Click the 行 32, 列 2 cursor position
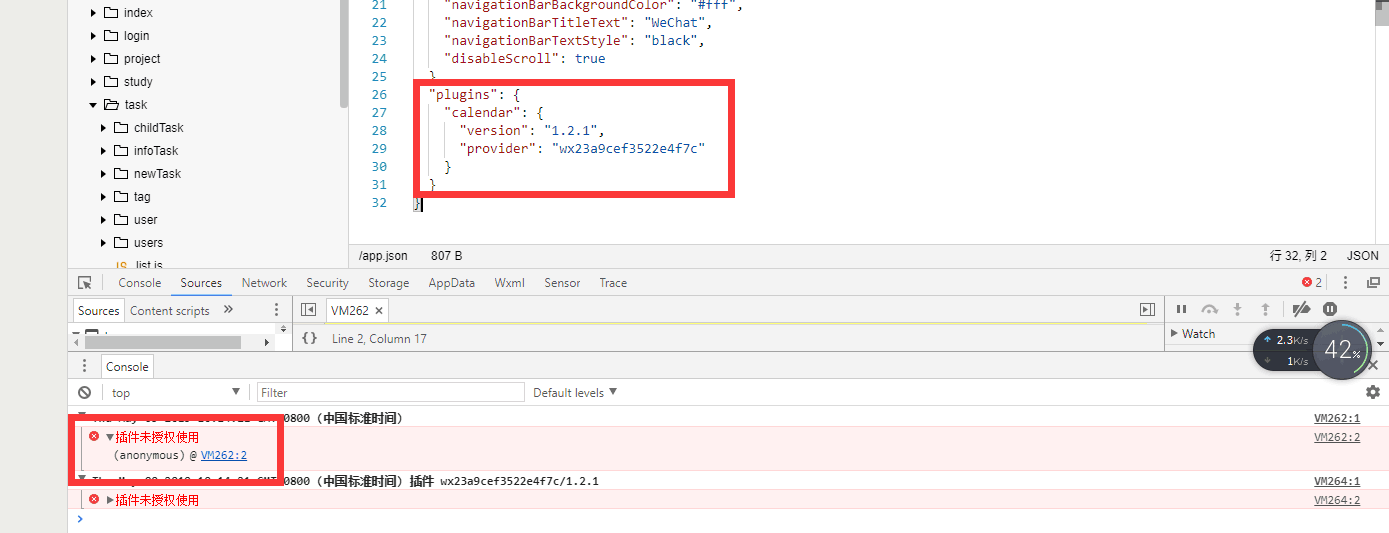1389x533 pixels. pyautogui.click(x=1298, y=256)
